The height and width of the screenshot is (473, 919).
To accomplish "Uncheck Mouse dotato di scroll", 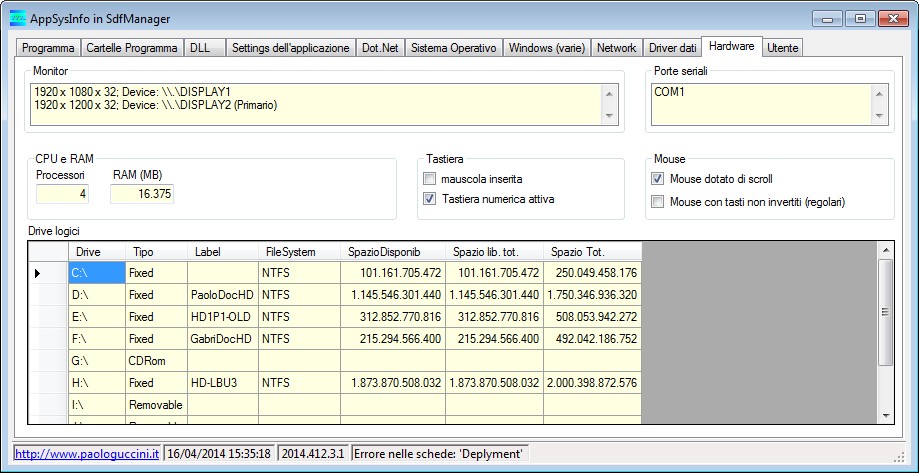I will [x=658, y=179].
